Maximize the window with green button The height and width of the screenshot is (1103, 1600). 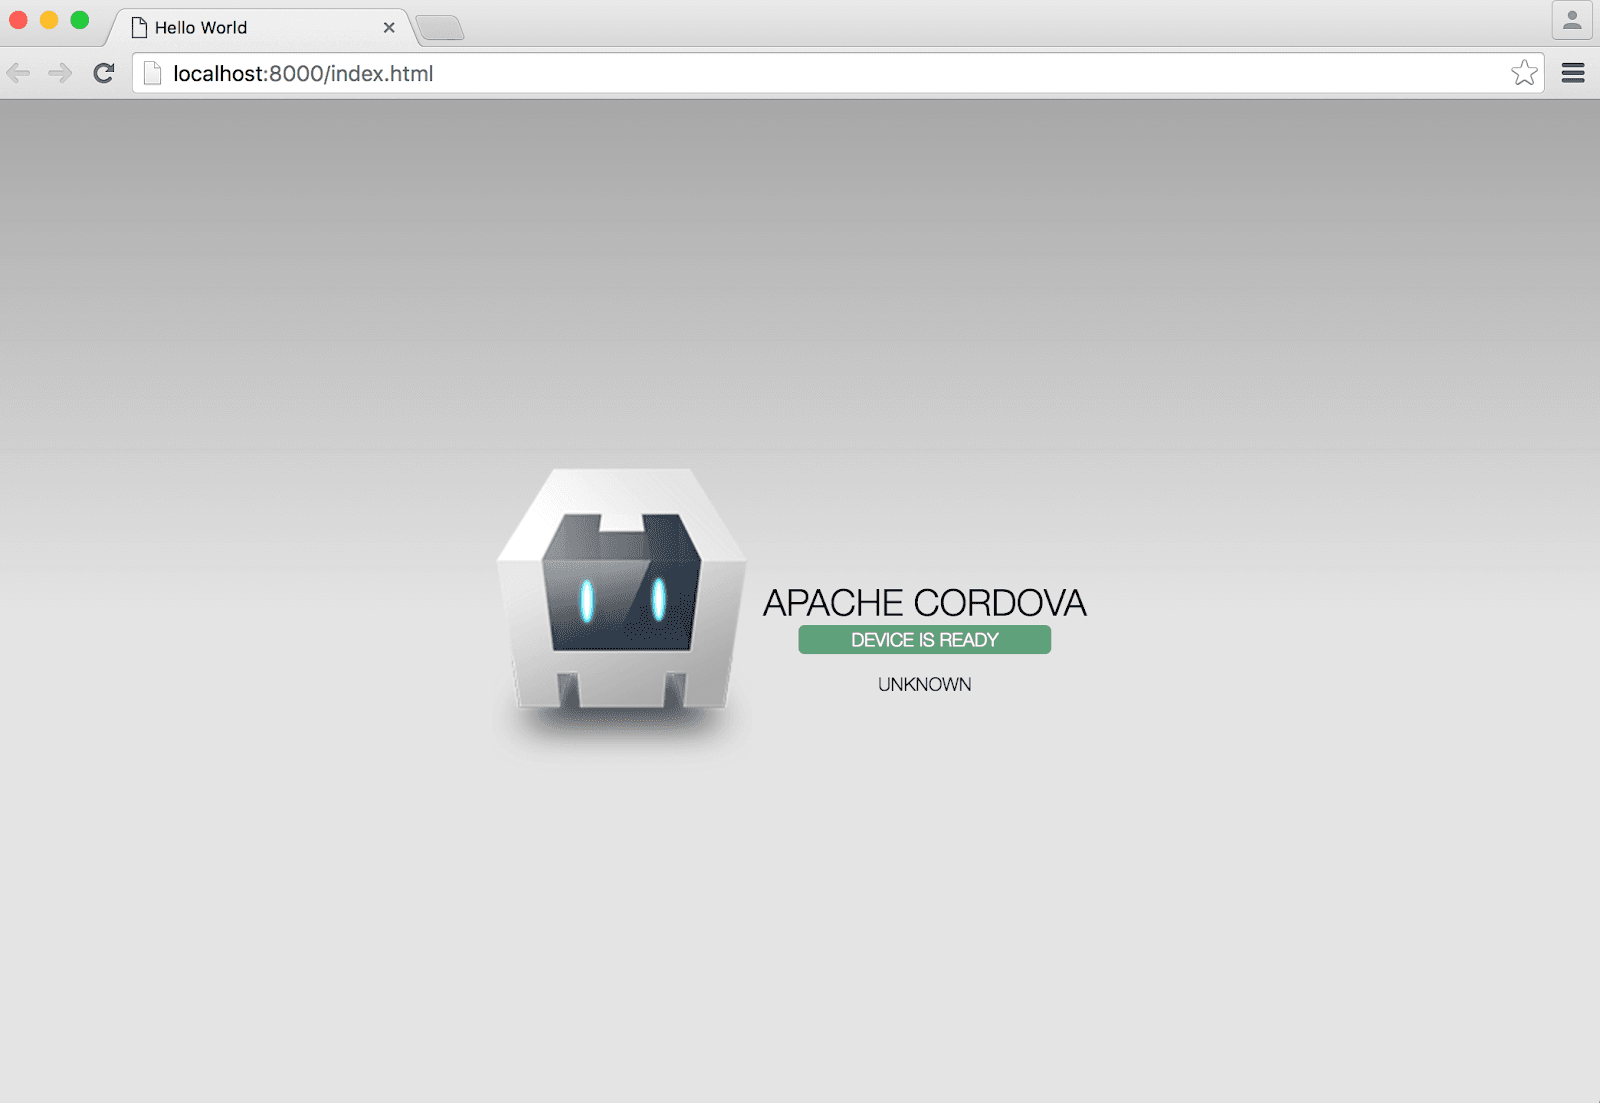[x=80, y=20]
